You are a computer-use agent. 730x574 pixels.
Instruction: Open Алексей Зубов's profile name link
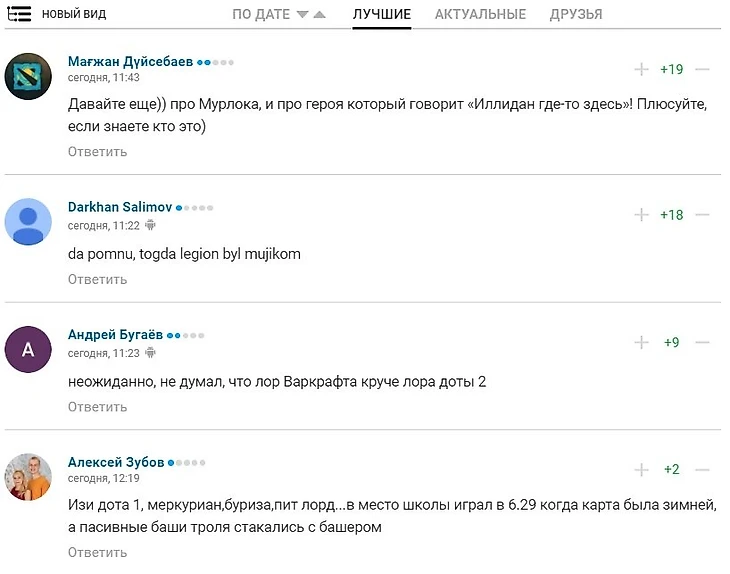click(115, 462)
